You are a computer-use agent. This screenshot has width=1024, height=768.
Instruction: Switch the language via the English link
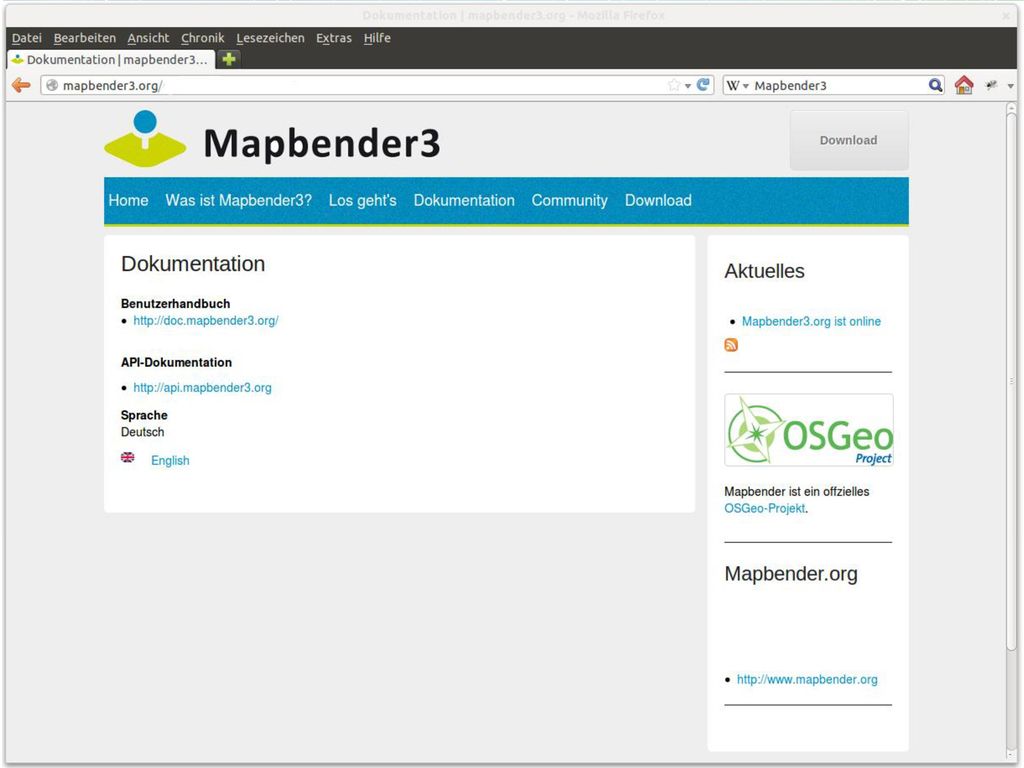(x=170, y=460)
